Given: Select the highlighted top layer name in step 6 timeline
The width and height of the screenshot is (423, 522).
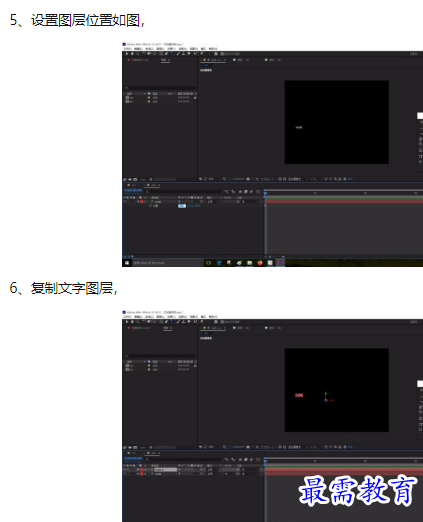Looking at the screenshot, I should [165, 470].
